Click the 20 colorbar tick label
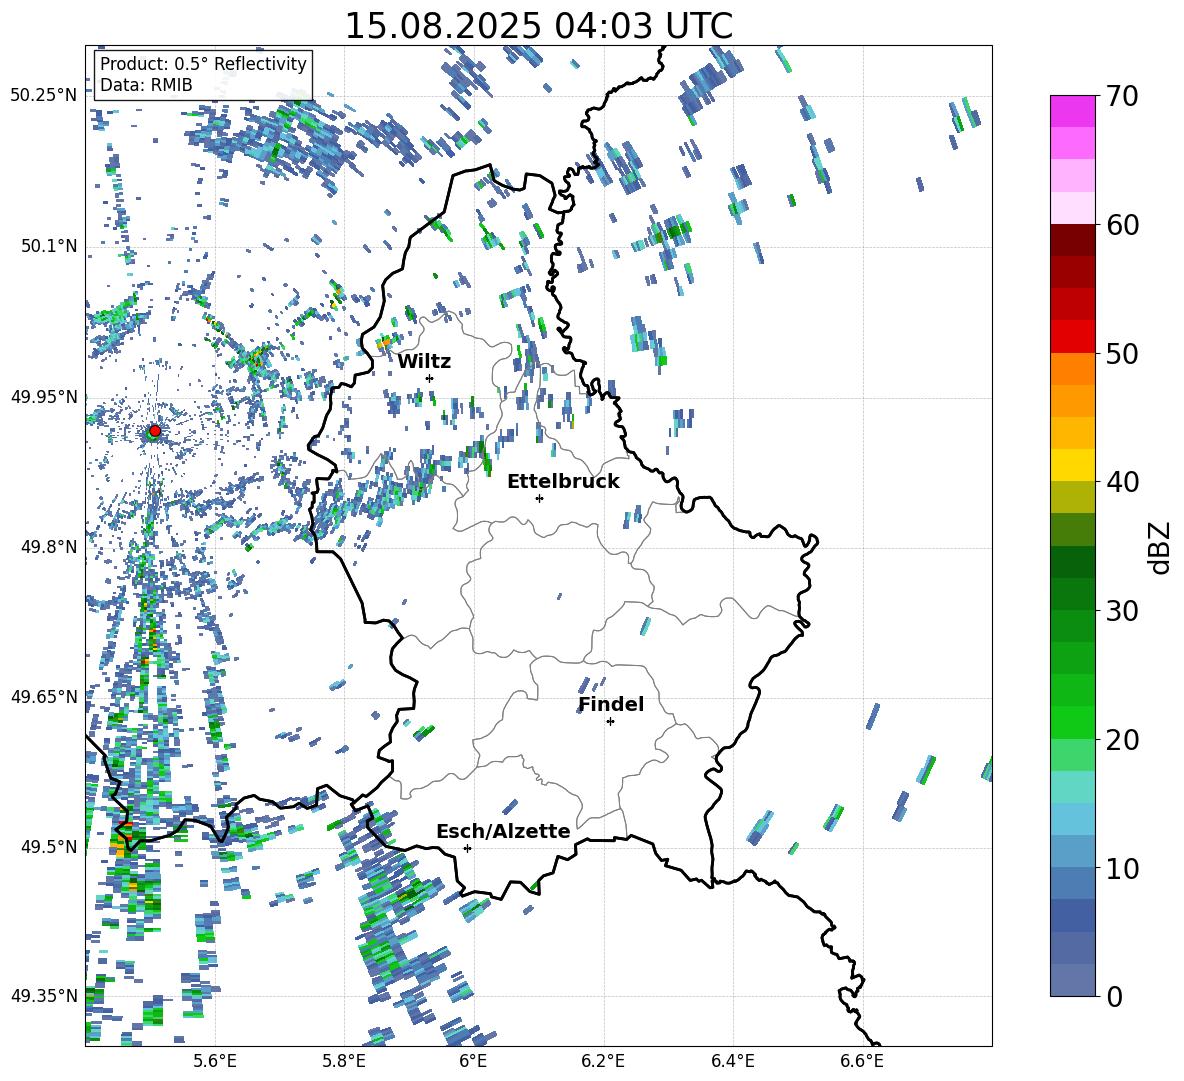 tap(1122, 739)
